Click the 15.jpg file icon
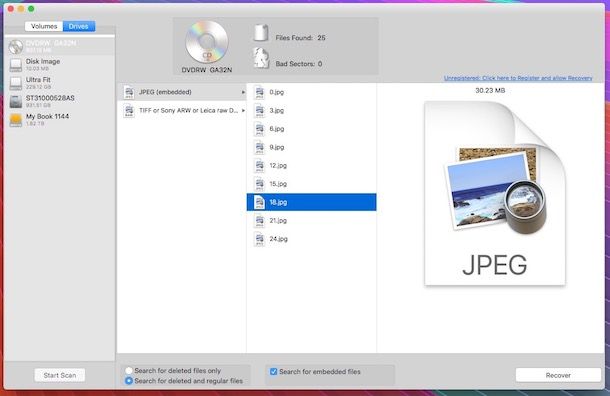610x396 pixels. click(259, 184)
